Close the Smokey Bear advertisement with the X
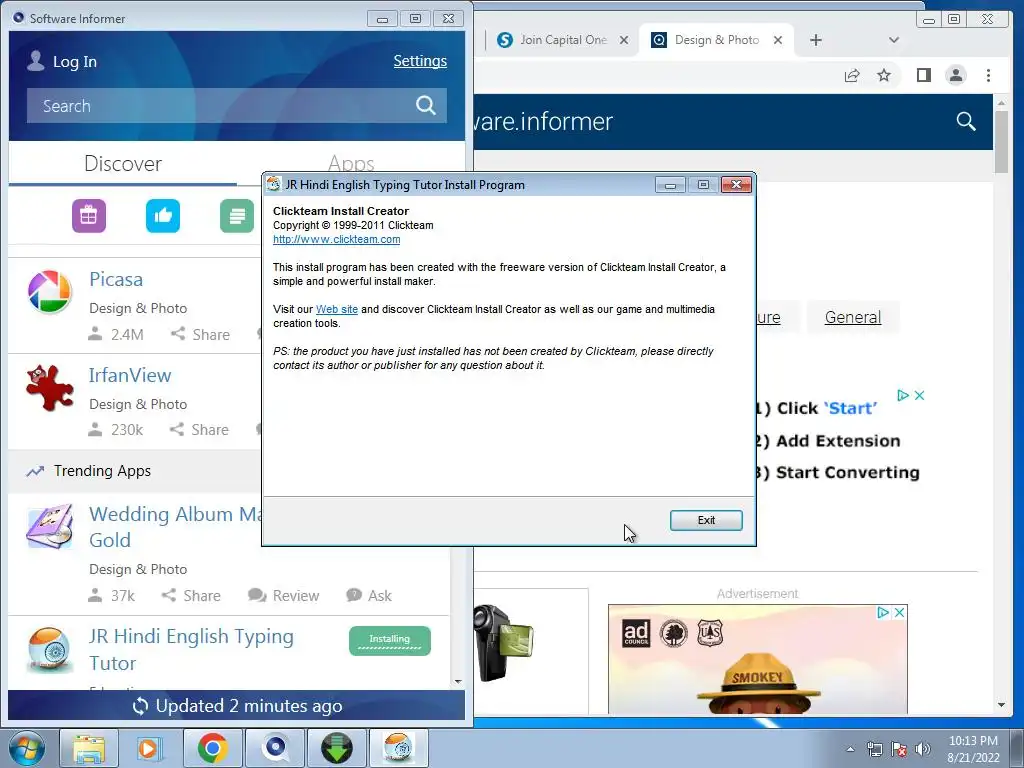 click(x=899, y=613)
